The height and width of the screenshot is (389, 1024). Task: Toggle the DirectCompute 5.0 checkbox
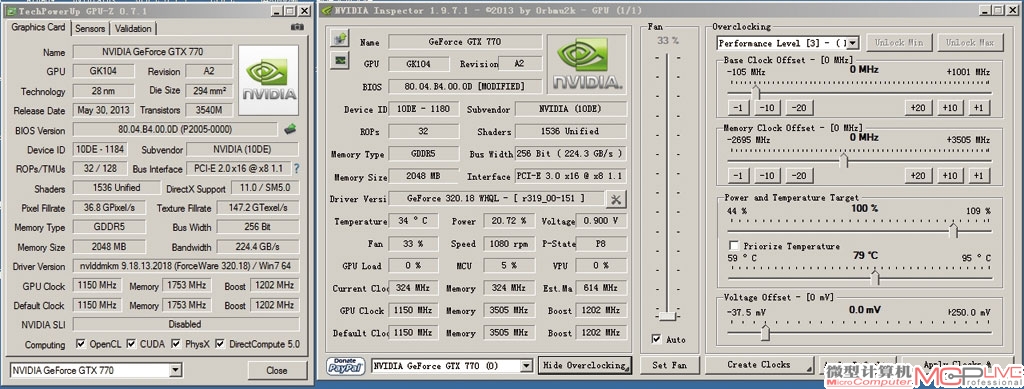[220, 343]
